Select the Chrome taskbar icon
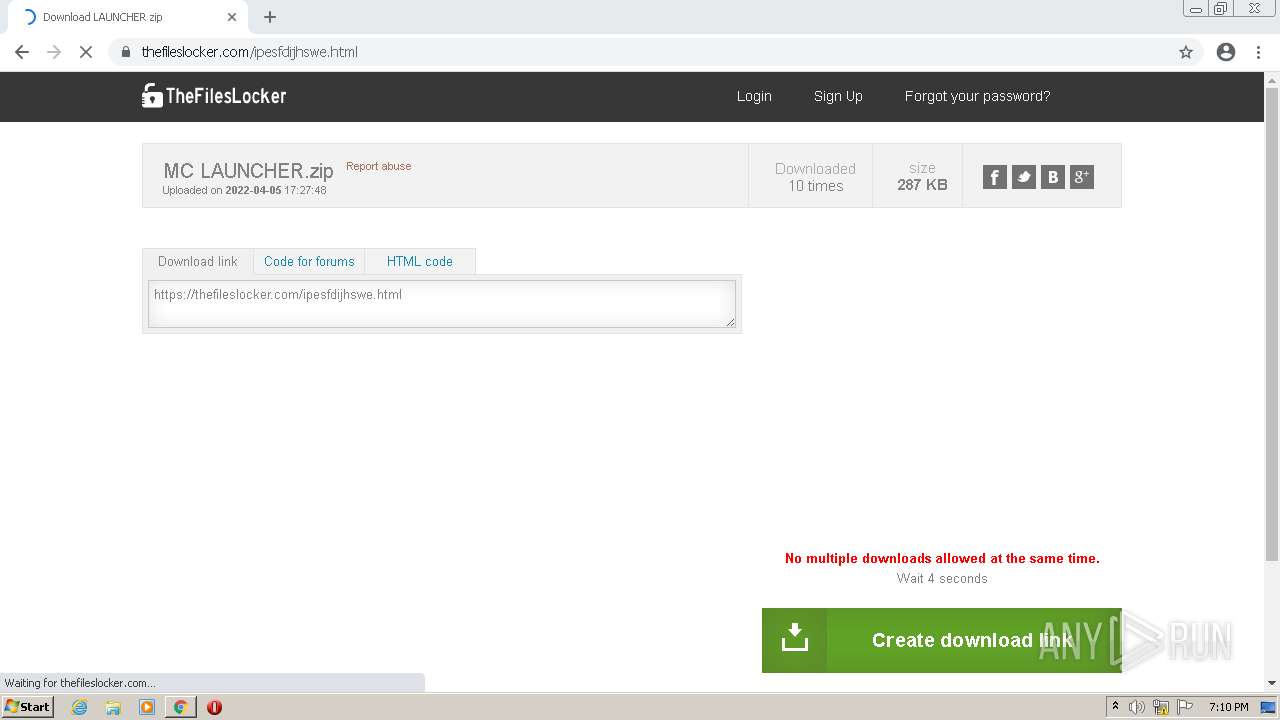Viewport: 1280px width, 720px height. (180, 707)
